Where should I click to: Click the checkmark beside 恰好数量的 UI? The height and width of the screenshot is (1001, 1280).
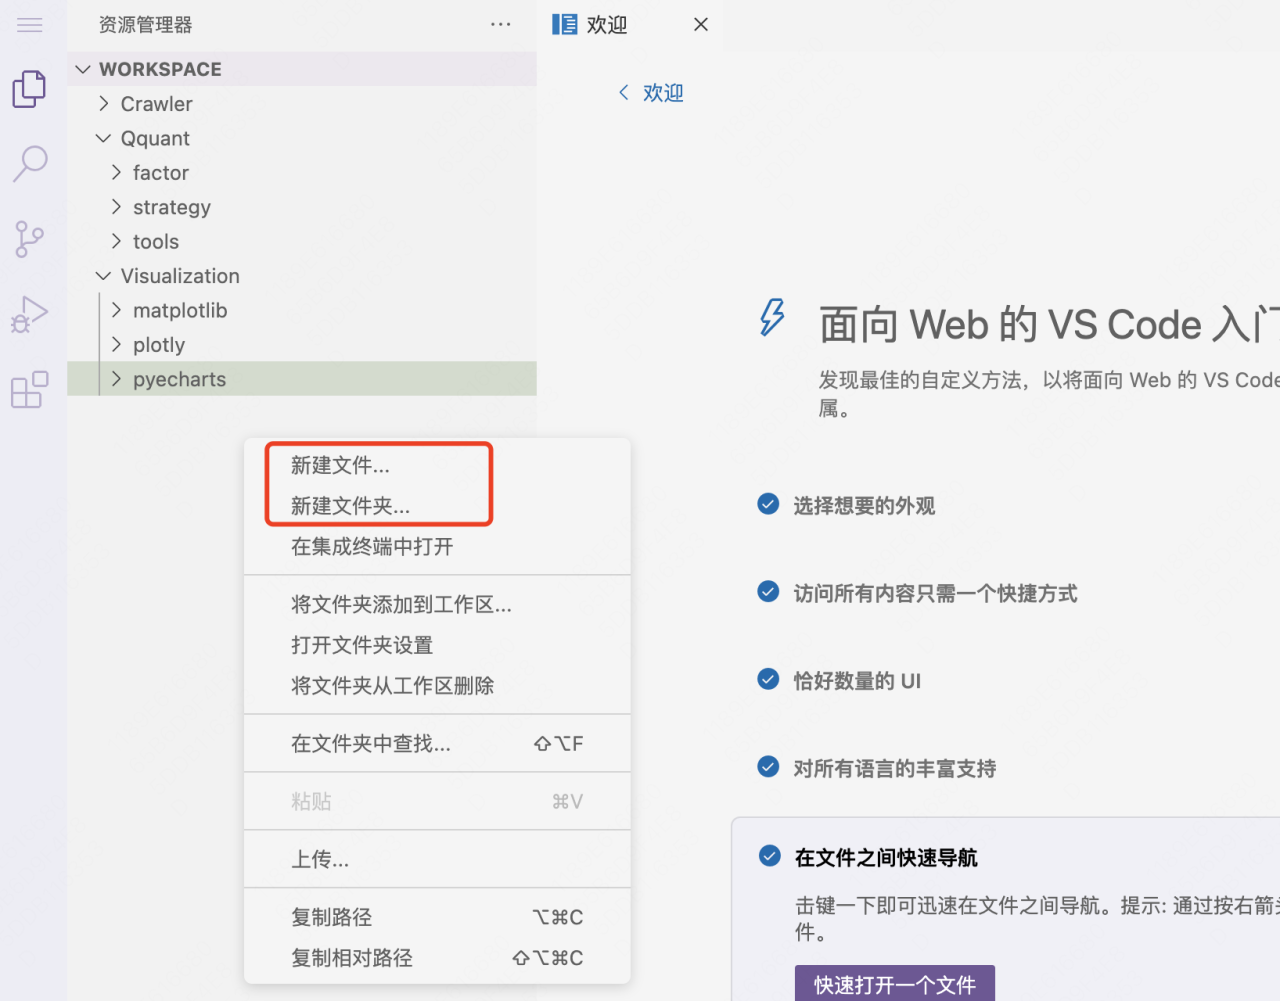coord(768,679)
